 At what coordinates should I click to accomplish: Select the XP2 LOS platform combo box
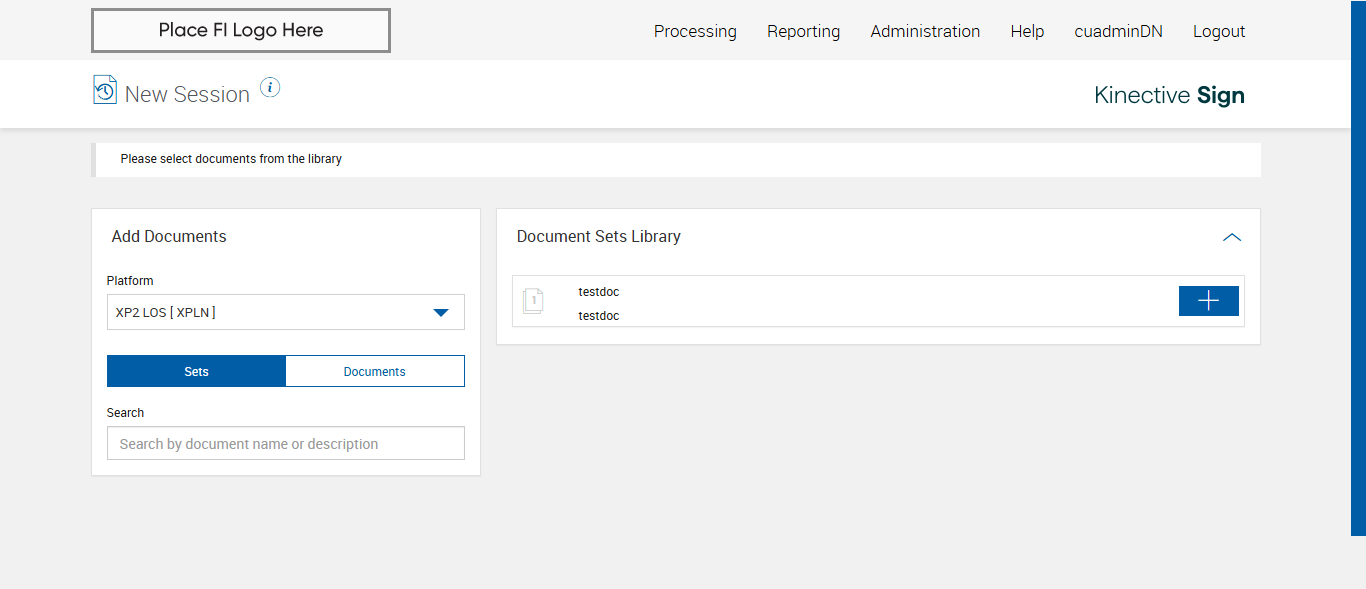click(270, 312)
